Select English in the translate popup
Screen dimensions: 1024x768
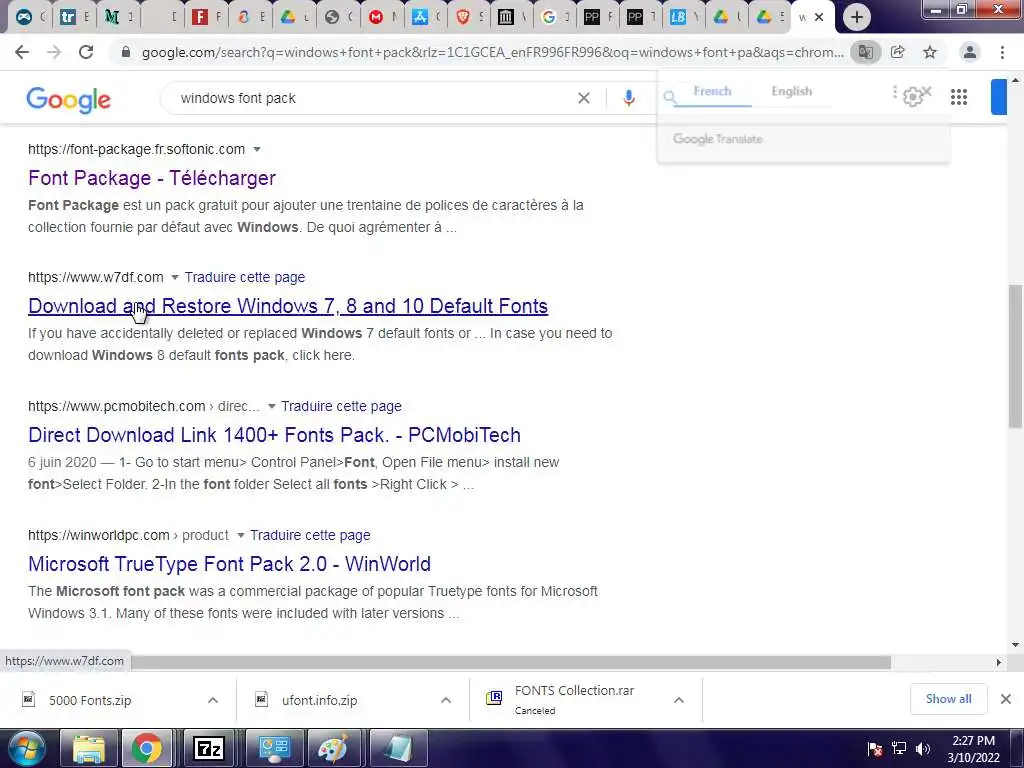(792, 91)
